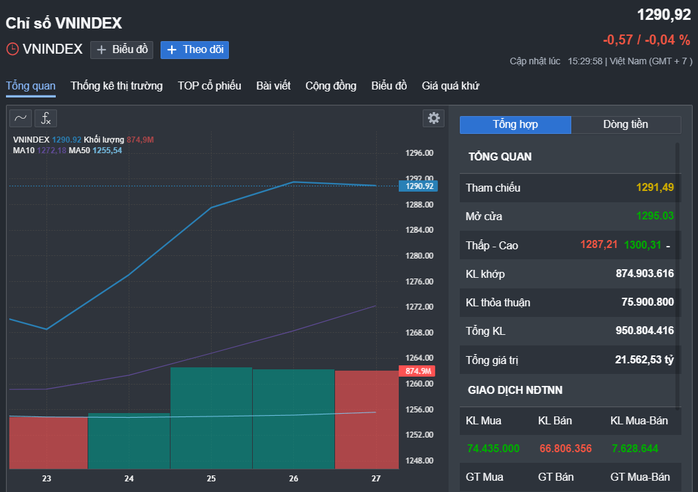Click the red volume bar for day 27
This screenshot has height=492, width=698.
tap(367, 420)
